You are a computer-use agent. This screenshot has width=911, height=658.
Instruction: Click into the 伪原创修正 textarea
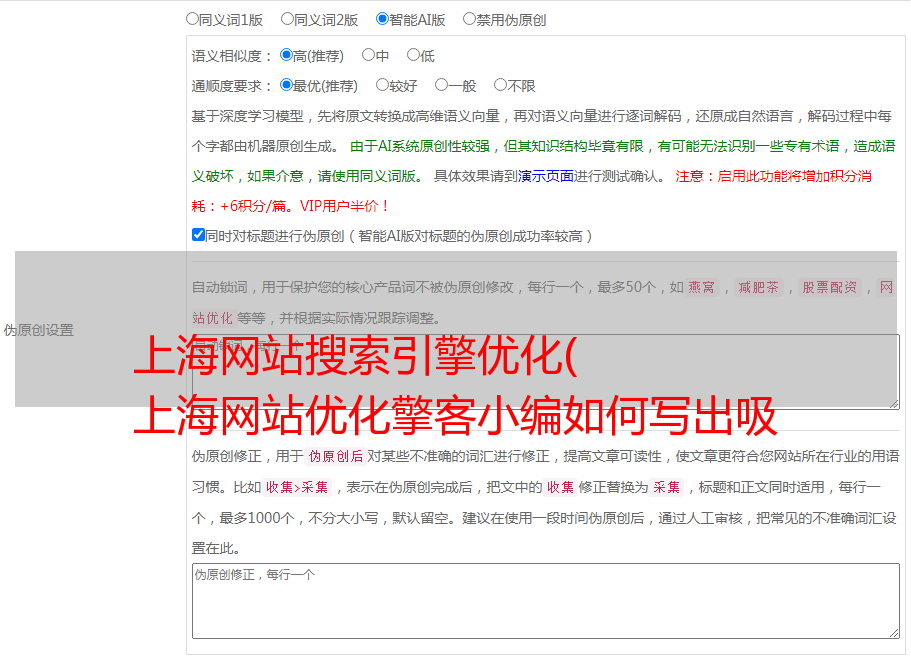coord(546,601)
